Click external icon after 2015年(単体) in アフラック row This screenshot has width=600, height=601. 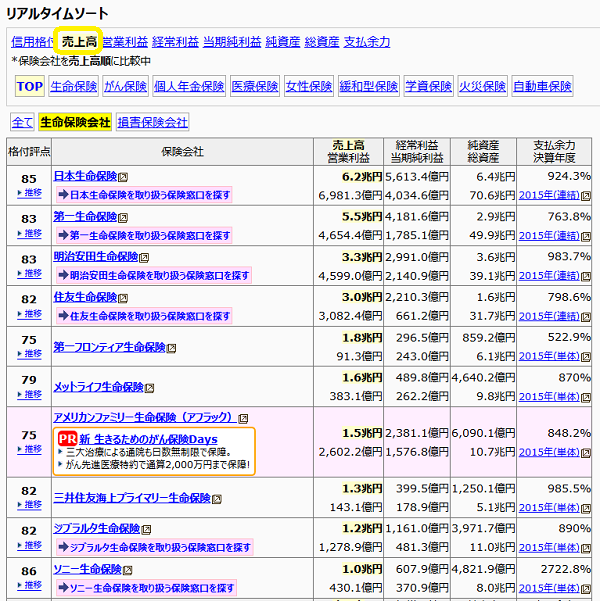click(586, 453)
